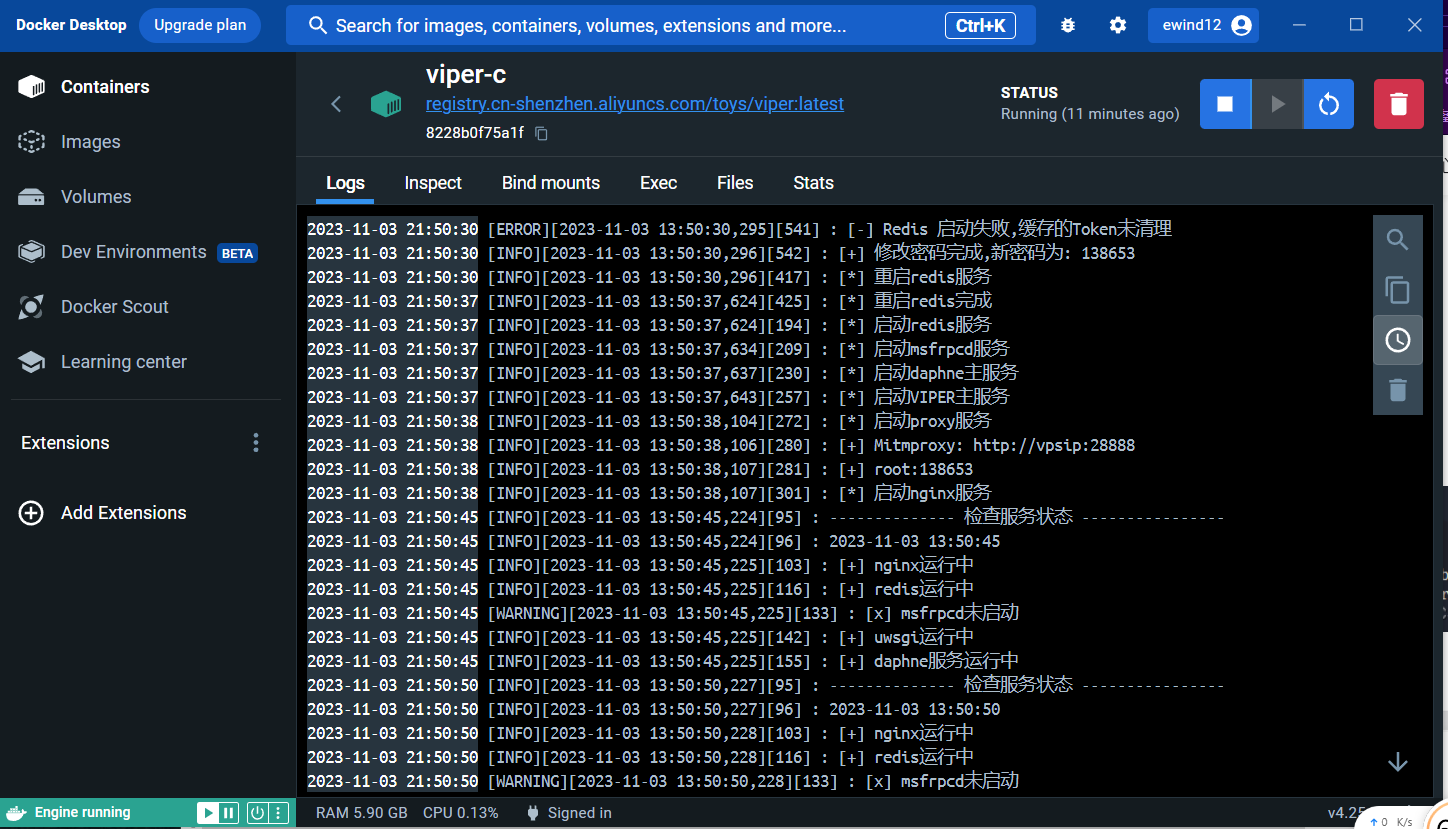Delete the viper-c container
The width and height of the screenshot is (1448, 829).
pos(1399,104)
